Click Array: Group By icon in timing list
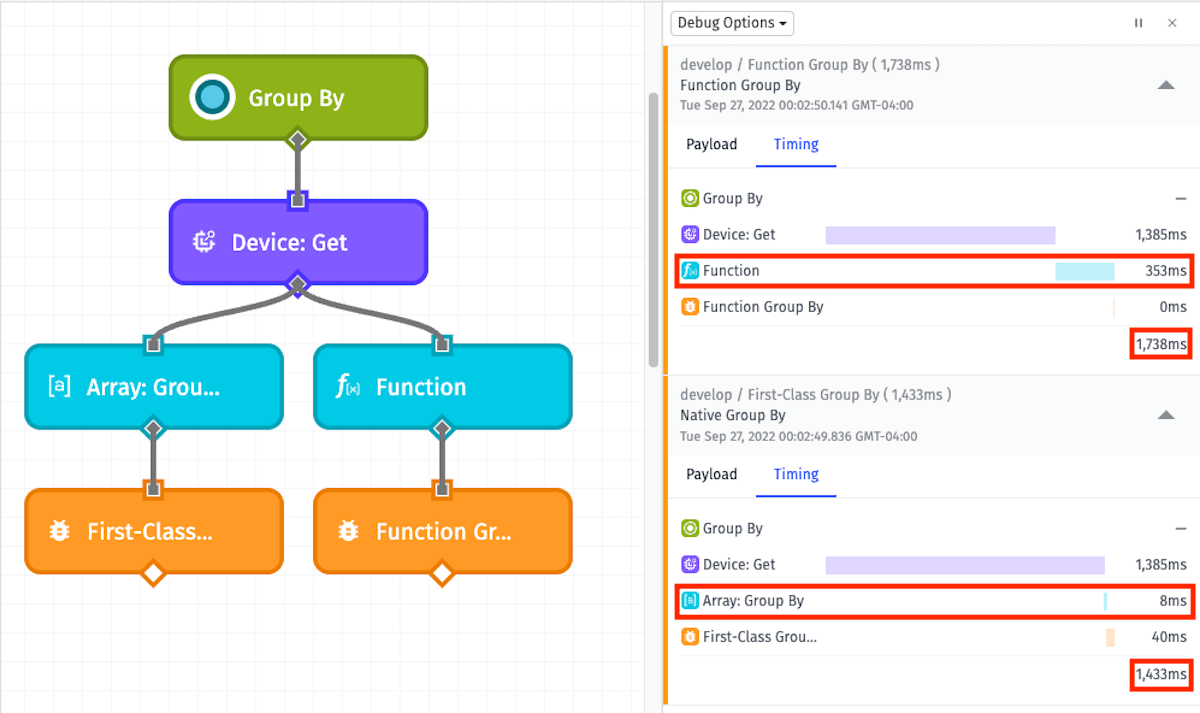 690,601
